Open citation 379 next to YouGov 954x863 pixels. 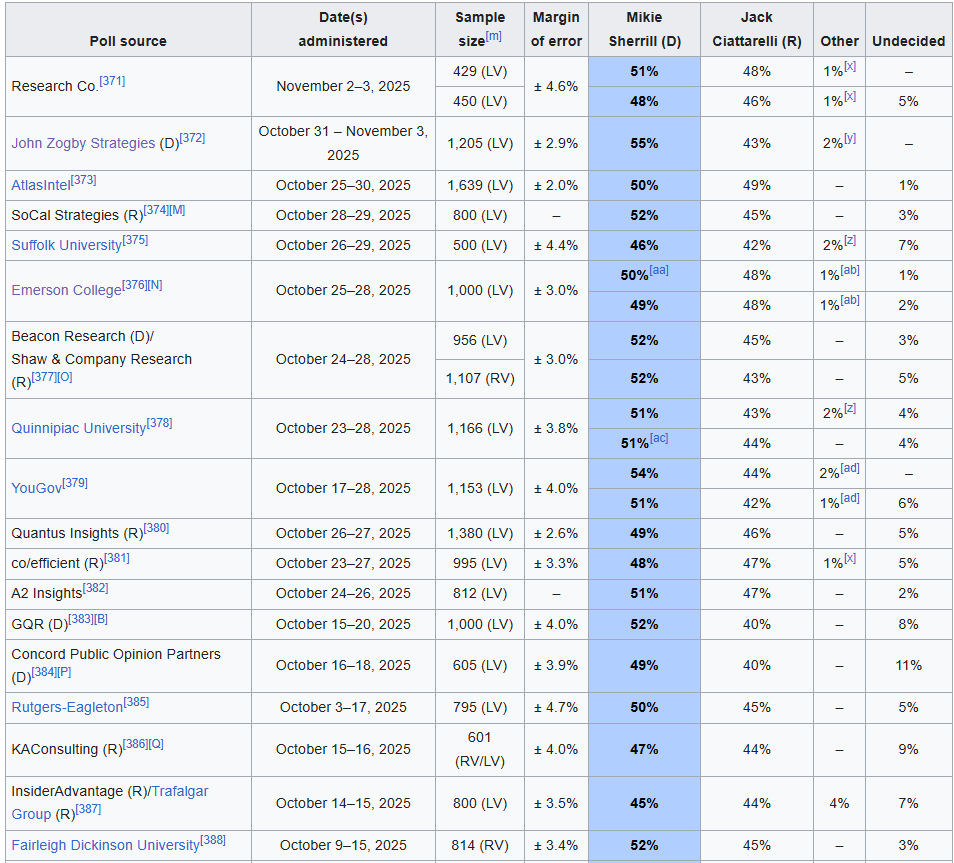click(x=75, y=483)
